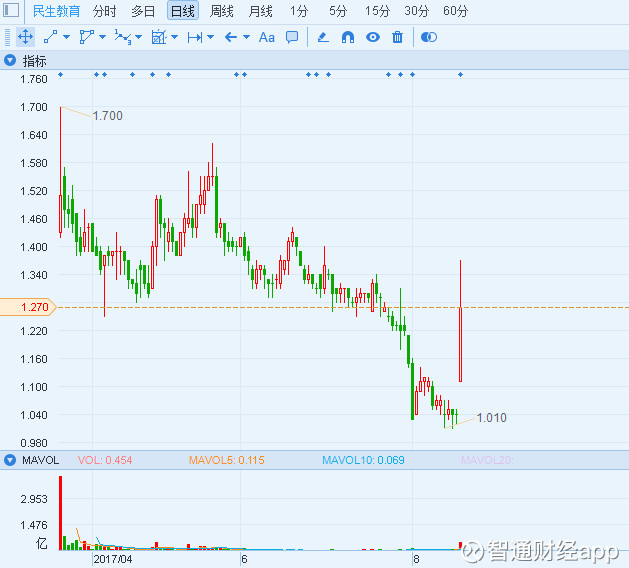The height and width of the screenshot is (568, 629).
Task: Toggle drawings visibility eye icon
Action: [373, 37]
